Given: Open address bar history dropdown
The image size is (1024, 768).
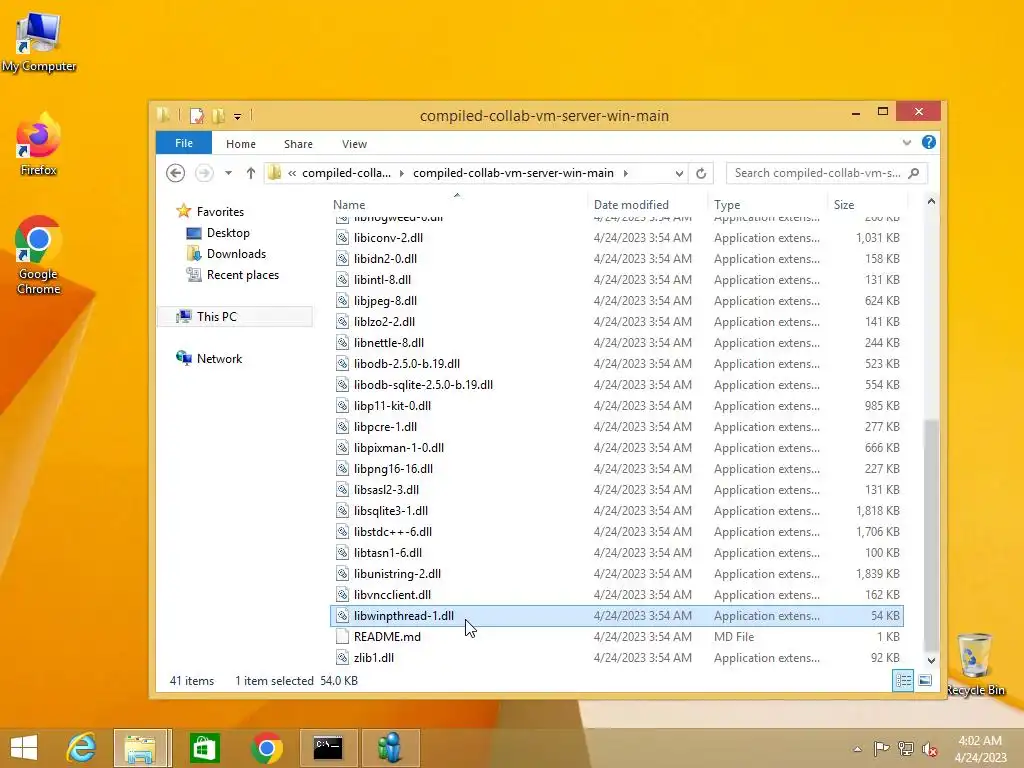Looking at the screenshot, I should (x=679, y=173).
